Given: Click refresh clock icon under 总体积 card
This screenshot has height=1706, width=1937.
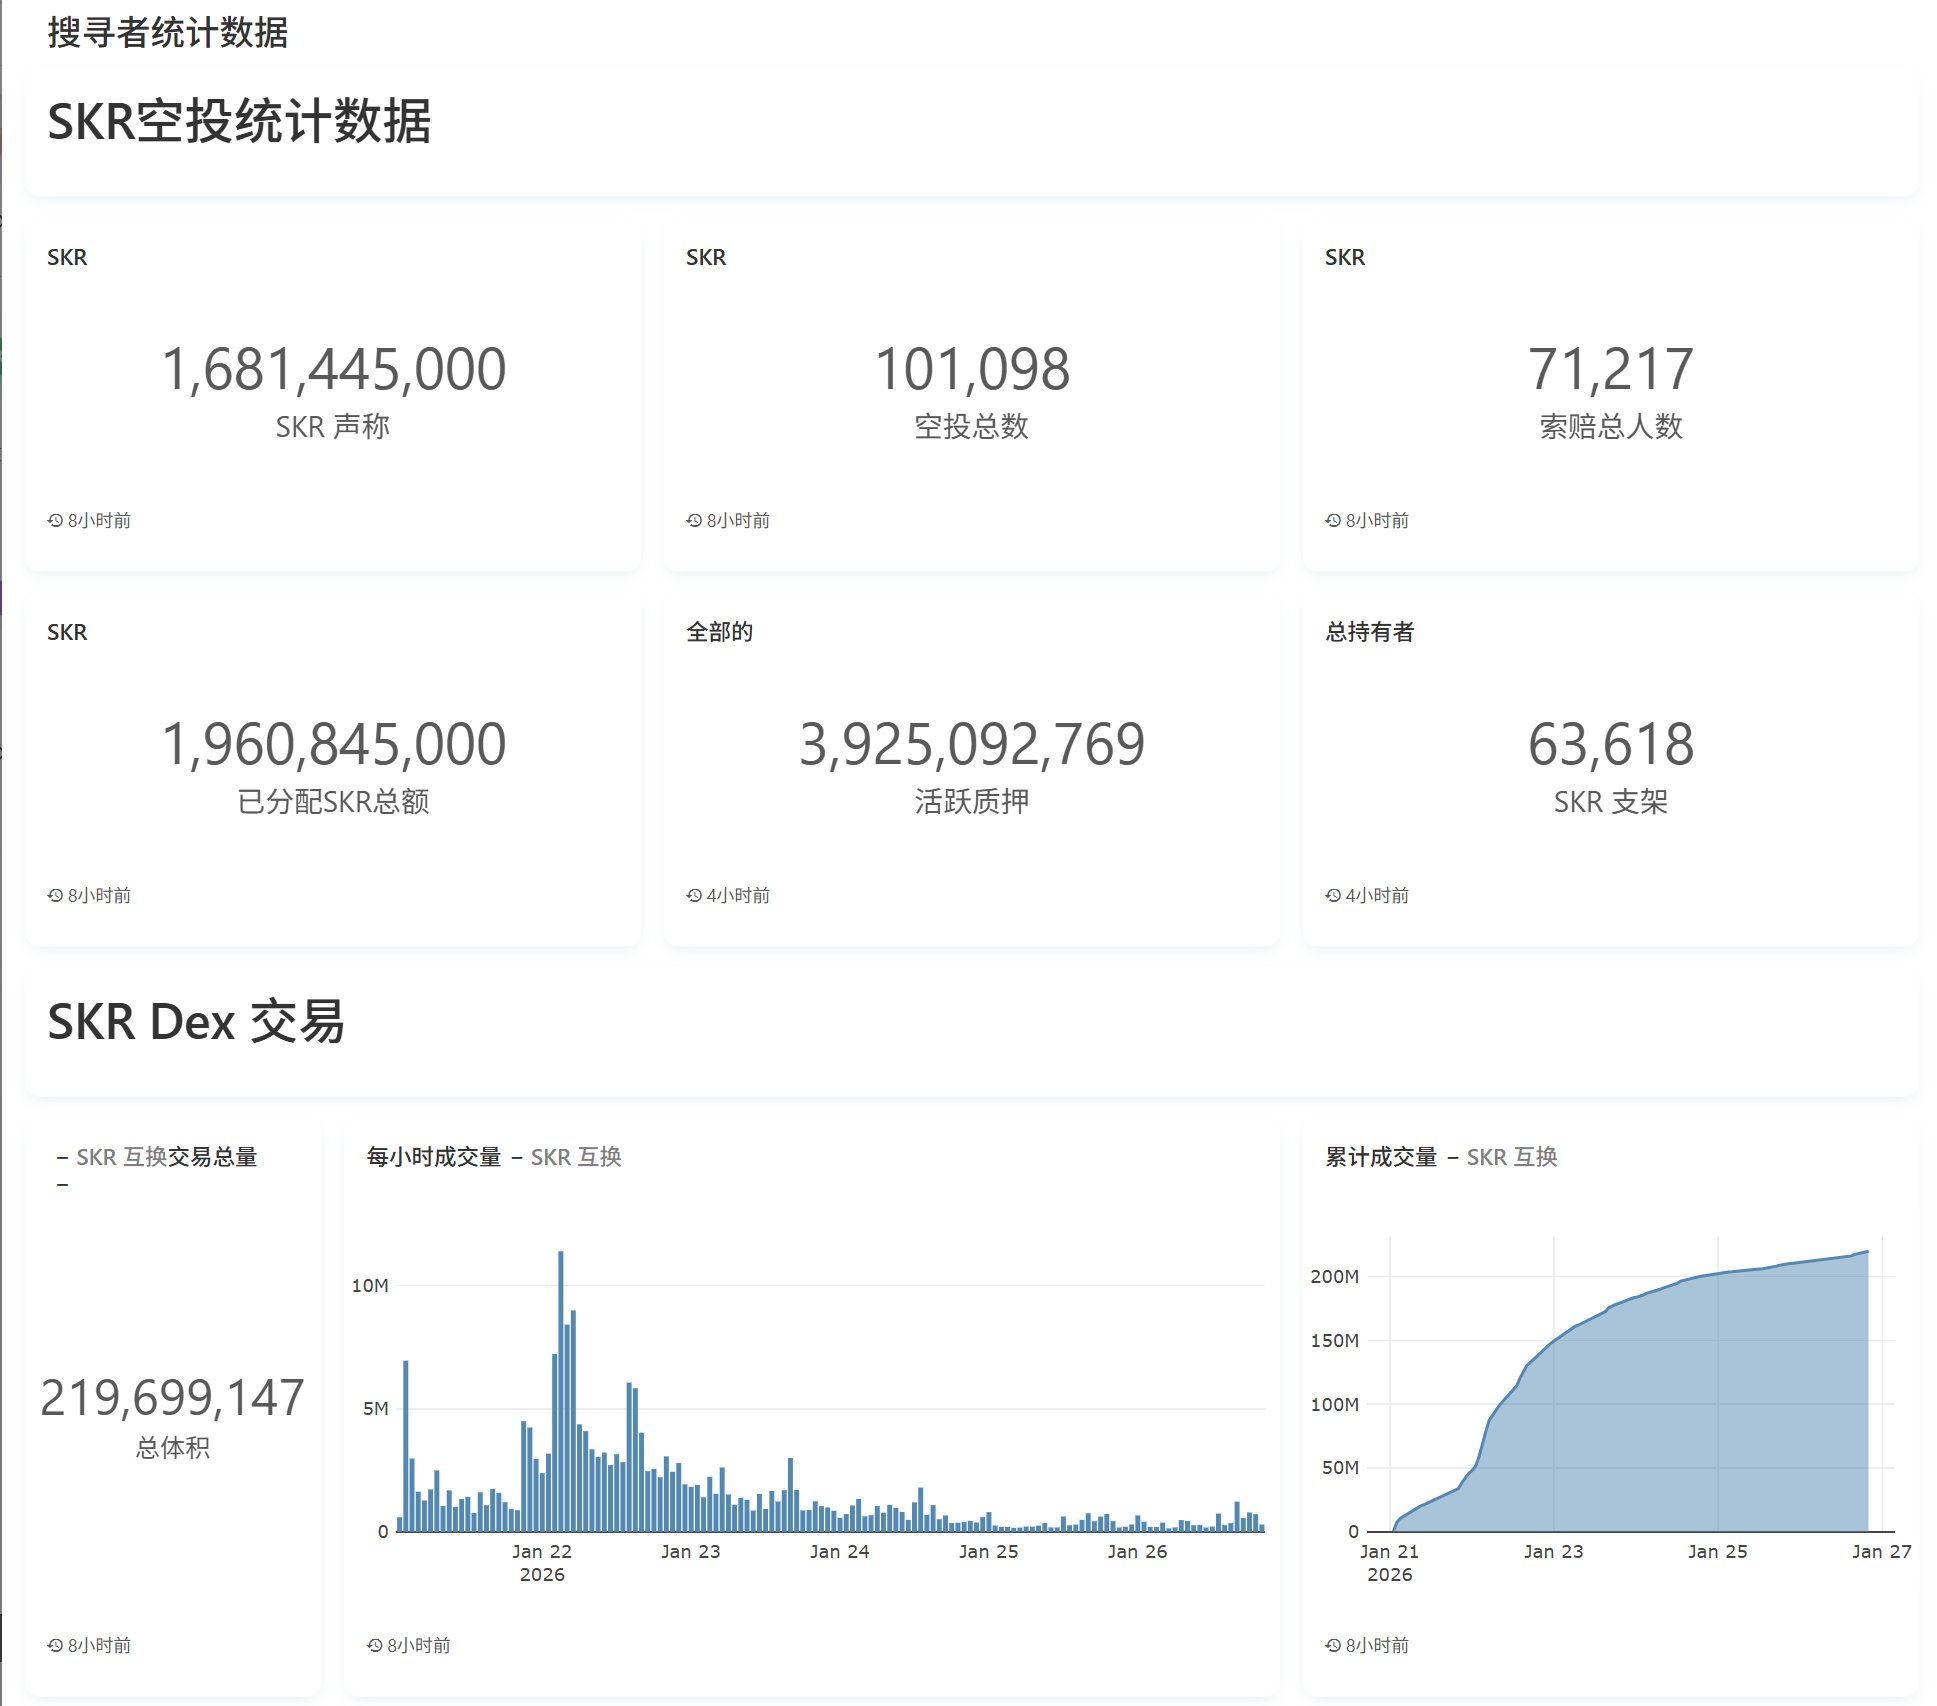Looking at the screenshot, I should coord(55,1645).
